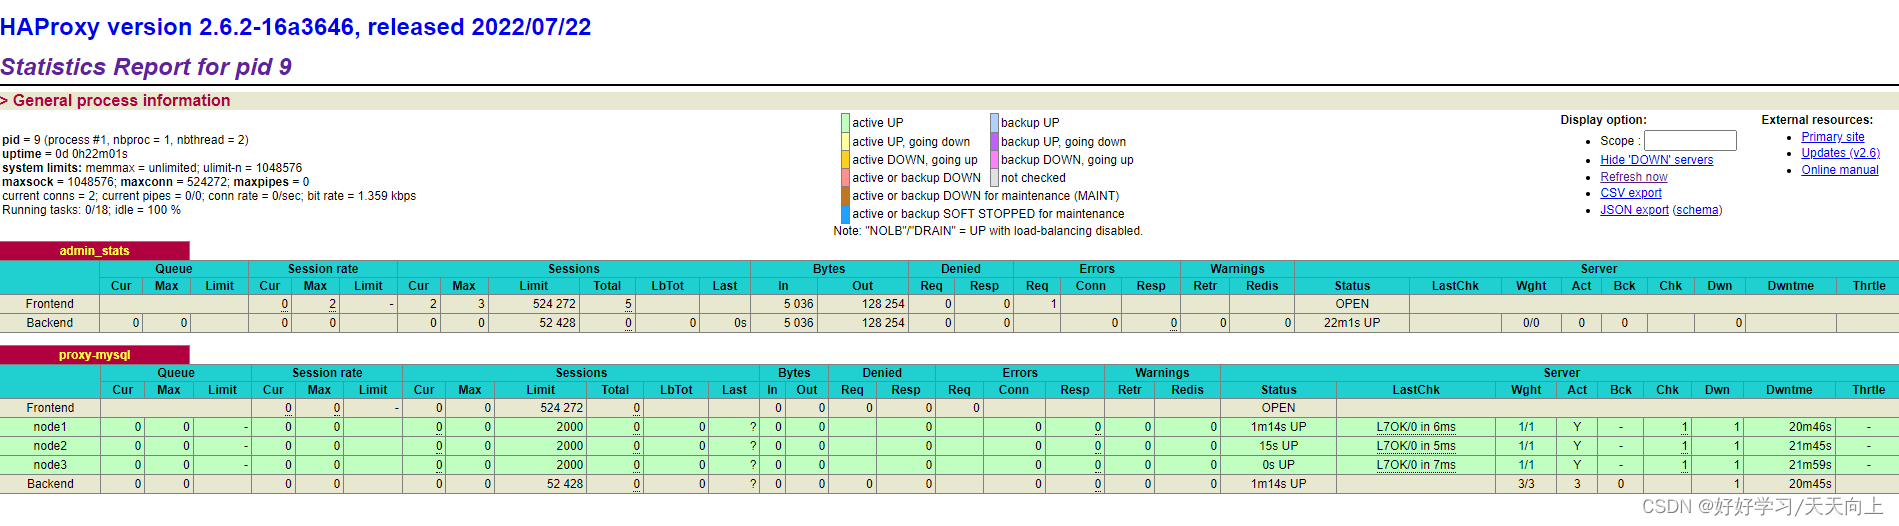Click 'L7OK/0 in 7ms' check result
Image resolution: width=1899 pixels, height=526 pixels.
click(x=1416, y=465)
